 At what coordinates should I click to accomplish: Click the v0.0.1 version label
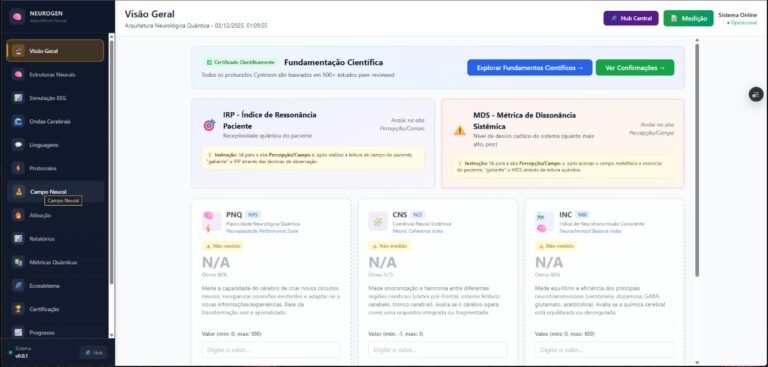pyautogui.click(x=22, y=356)
